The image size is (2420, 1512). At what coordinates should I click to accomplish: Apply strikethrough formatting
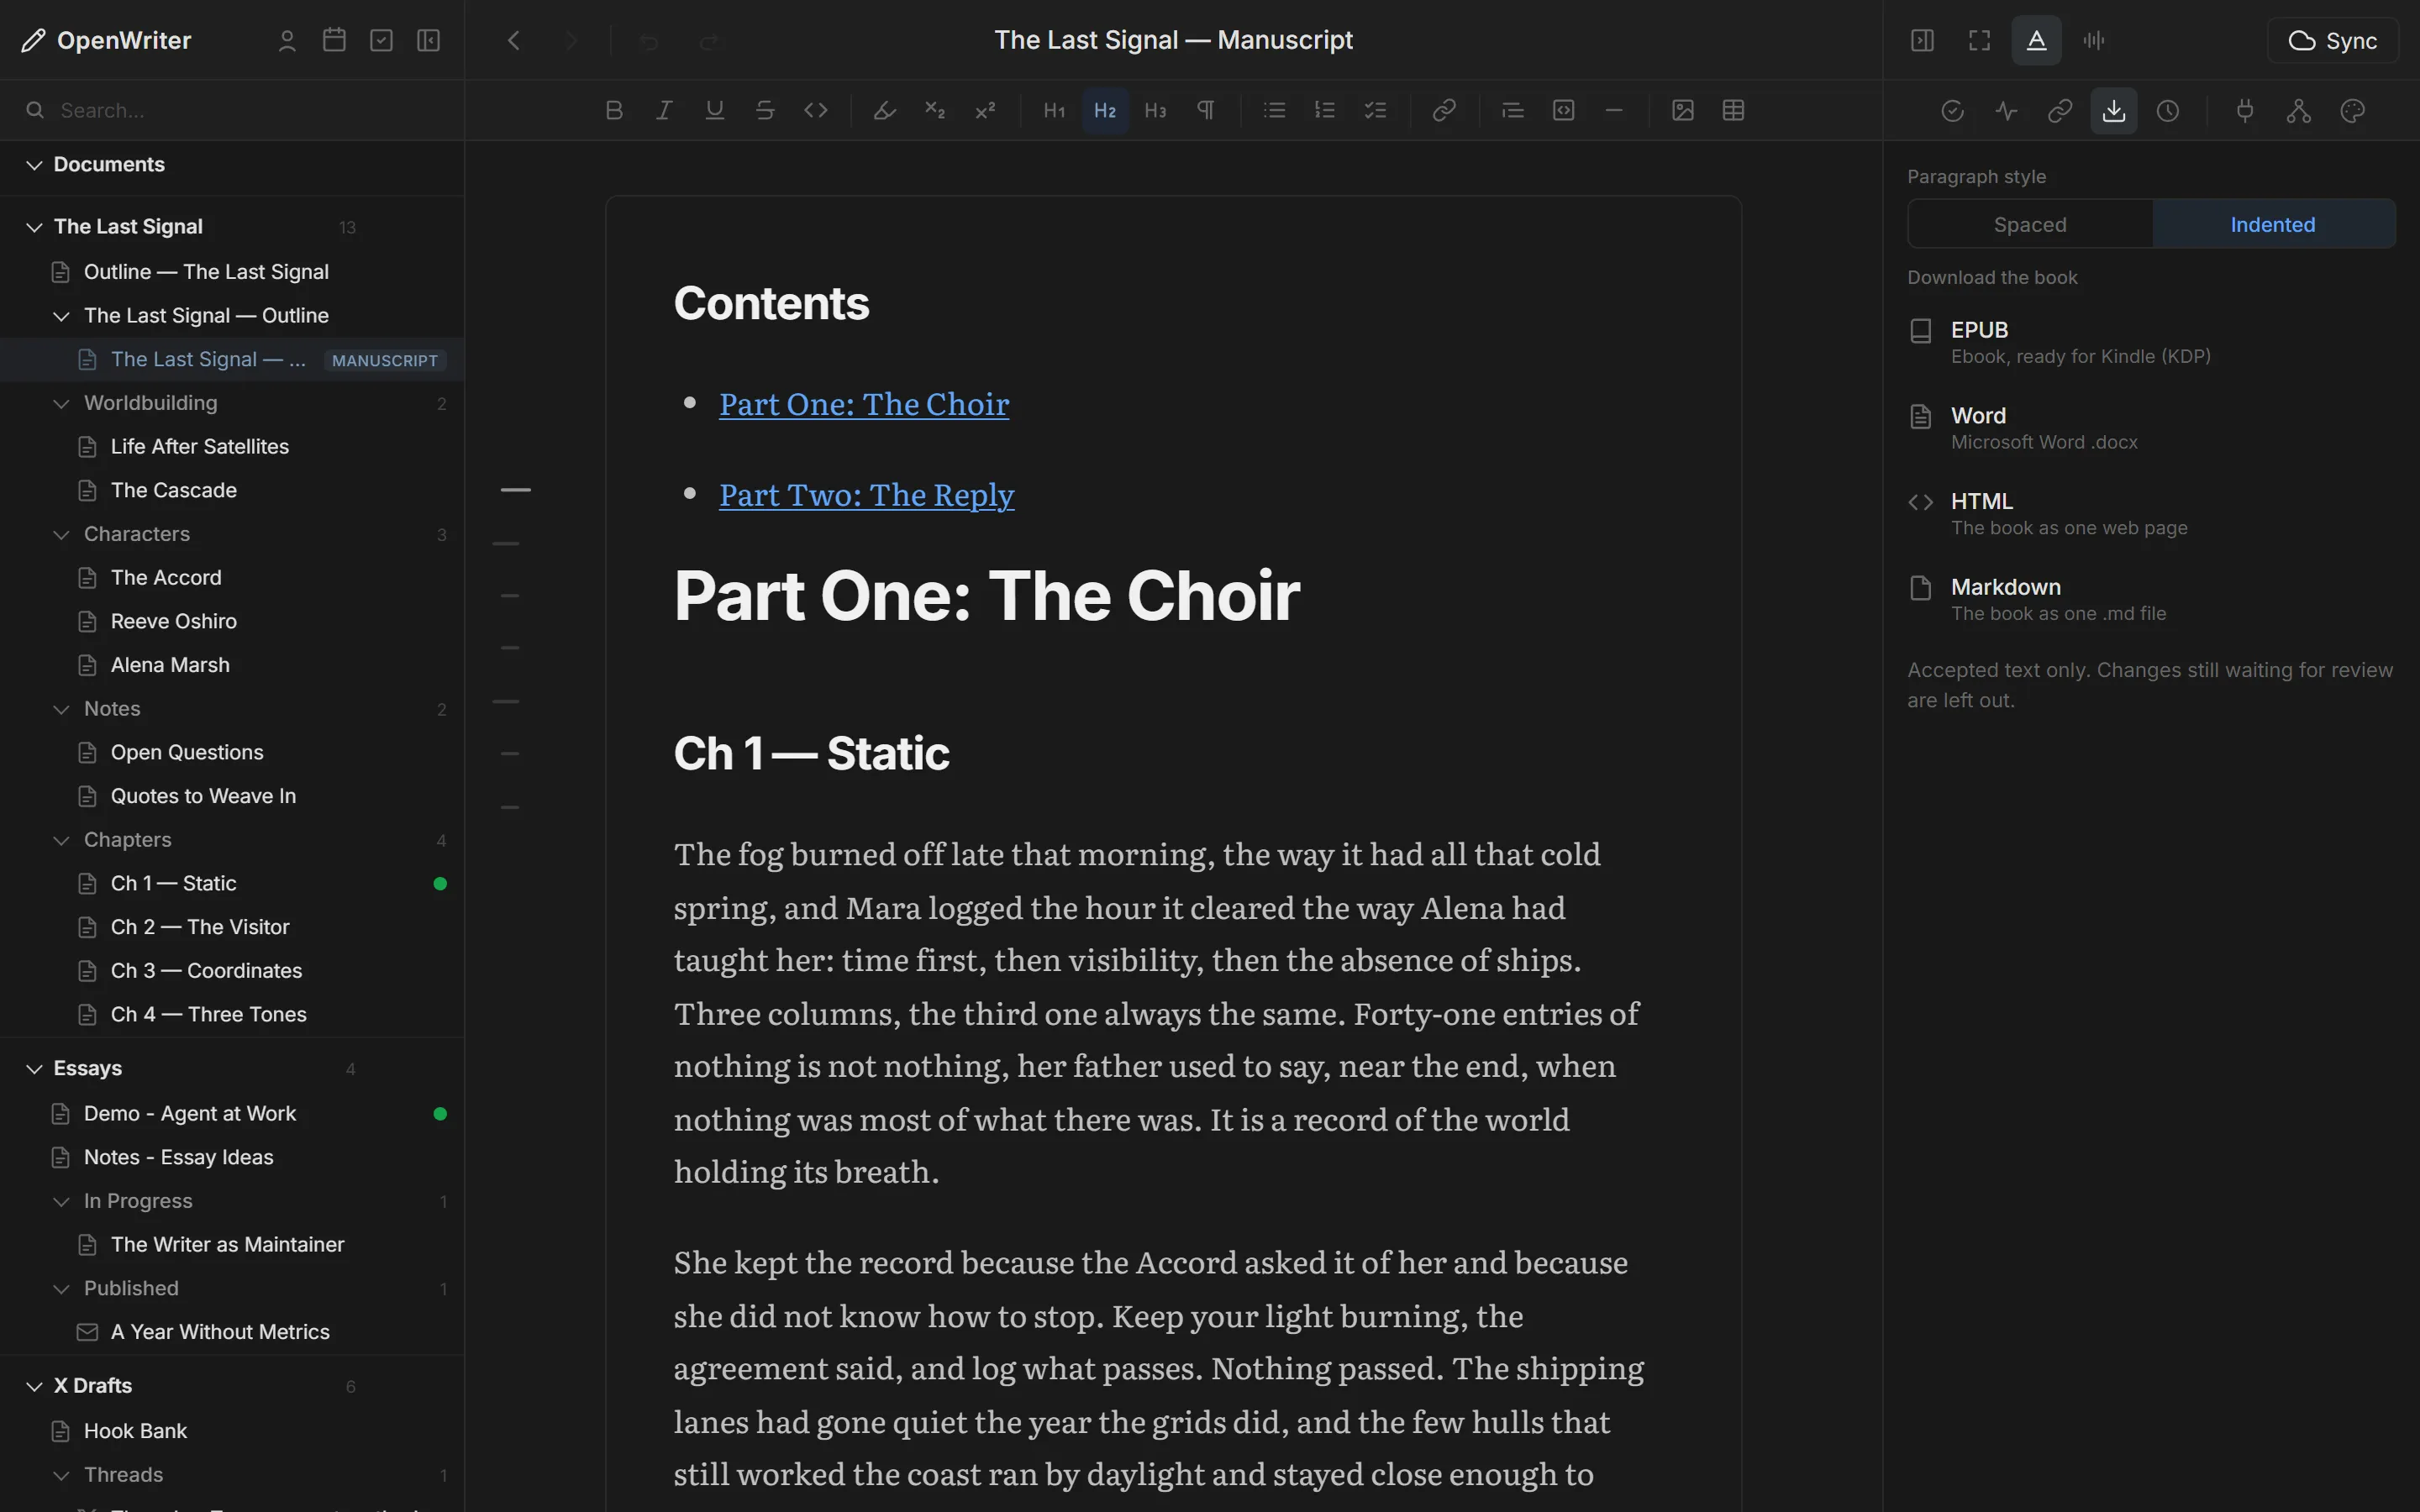pyautogui.click(x=765, y=110)
